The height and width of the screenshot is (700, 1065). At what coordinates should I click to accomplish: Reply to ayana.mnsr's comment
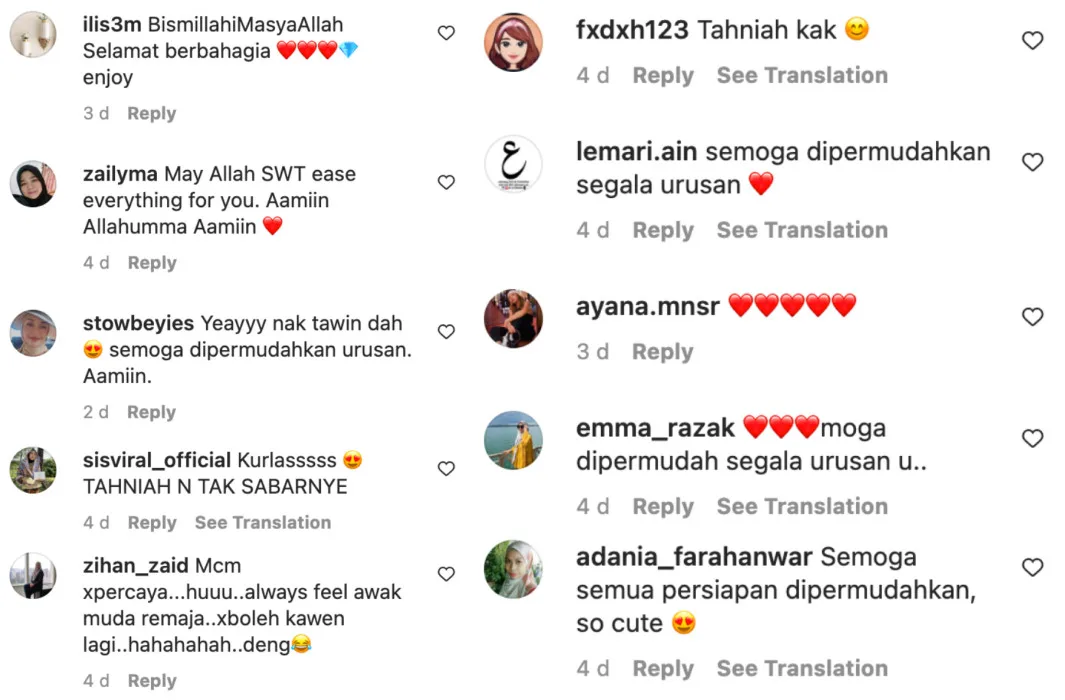(663, 352)
